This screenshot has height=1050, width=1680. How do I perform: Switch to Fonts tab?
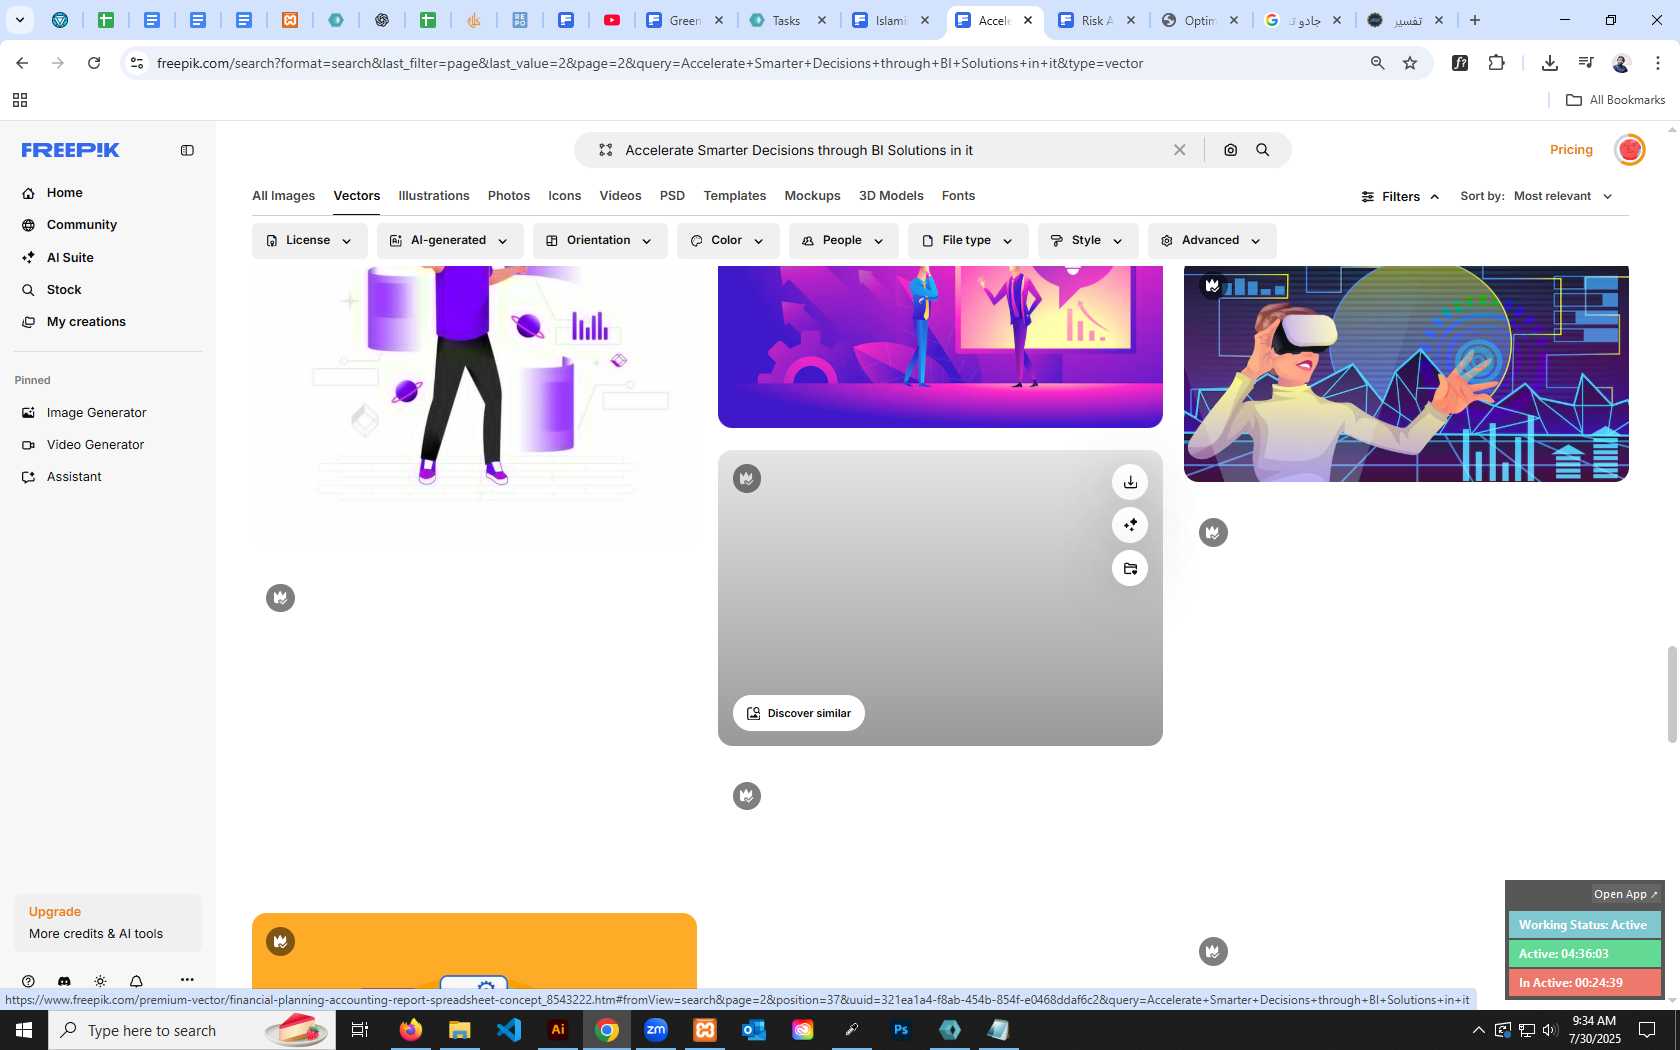(x=958, y=196)
